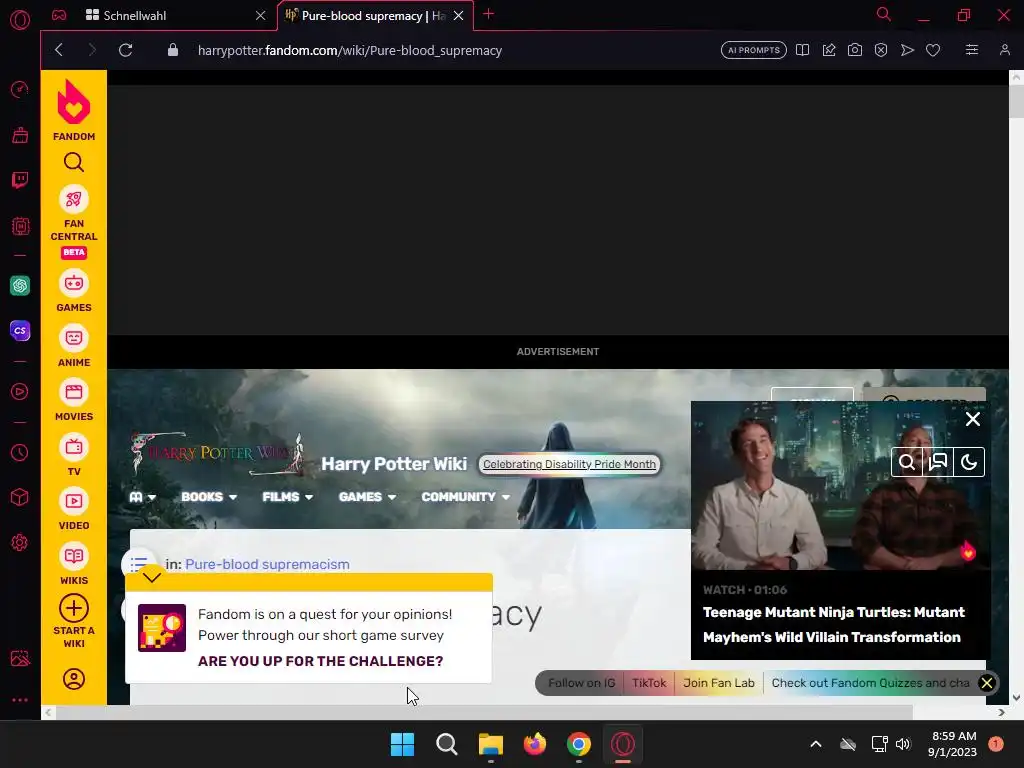Close the floating video player
The height and width of the screenshot is (768, 1024).
point(973,419)
